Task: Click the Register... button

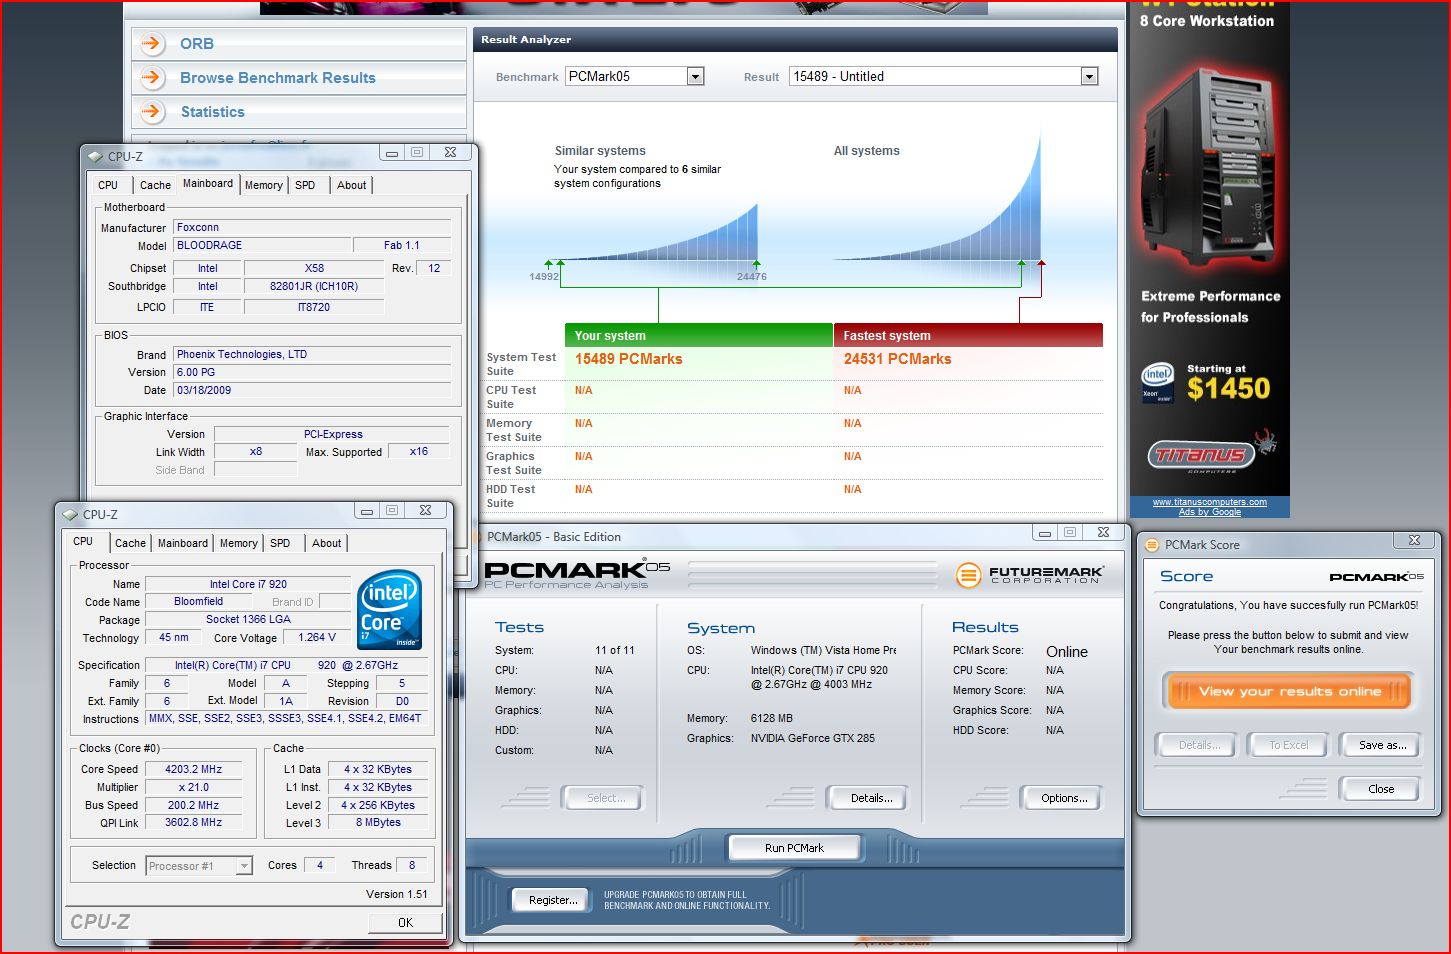Action: pyautogui.click(x=553, y=900)
